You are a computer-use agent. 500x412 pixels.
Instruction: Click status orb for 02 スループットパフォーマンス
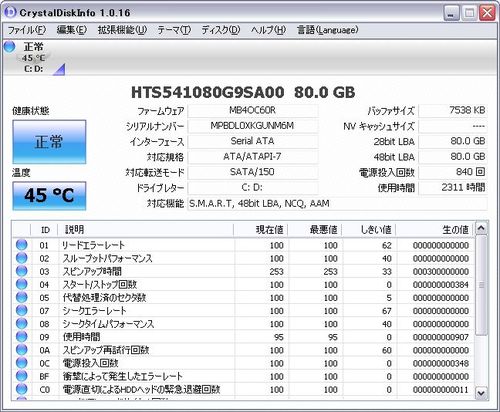click(x=22, y=258)
